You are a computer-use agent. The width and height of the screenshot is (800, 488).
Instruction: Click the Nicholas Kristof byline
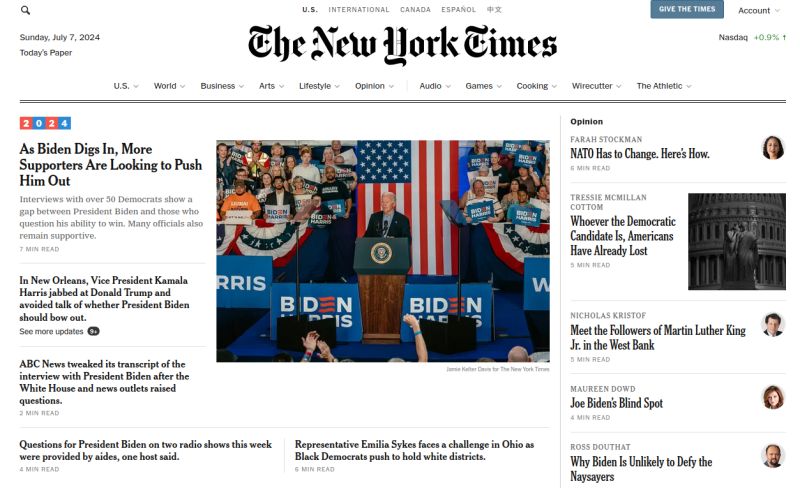[608, 315]
